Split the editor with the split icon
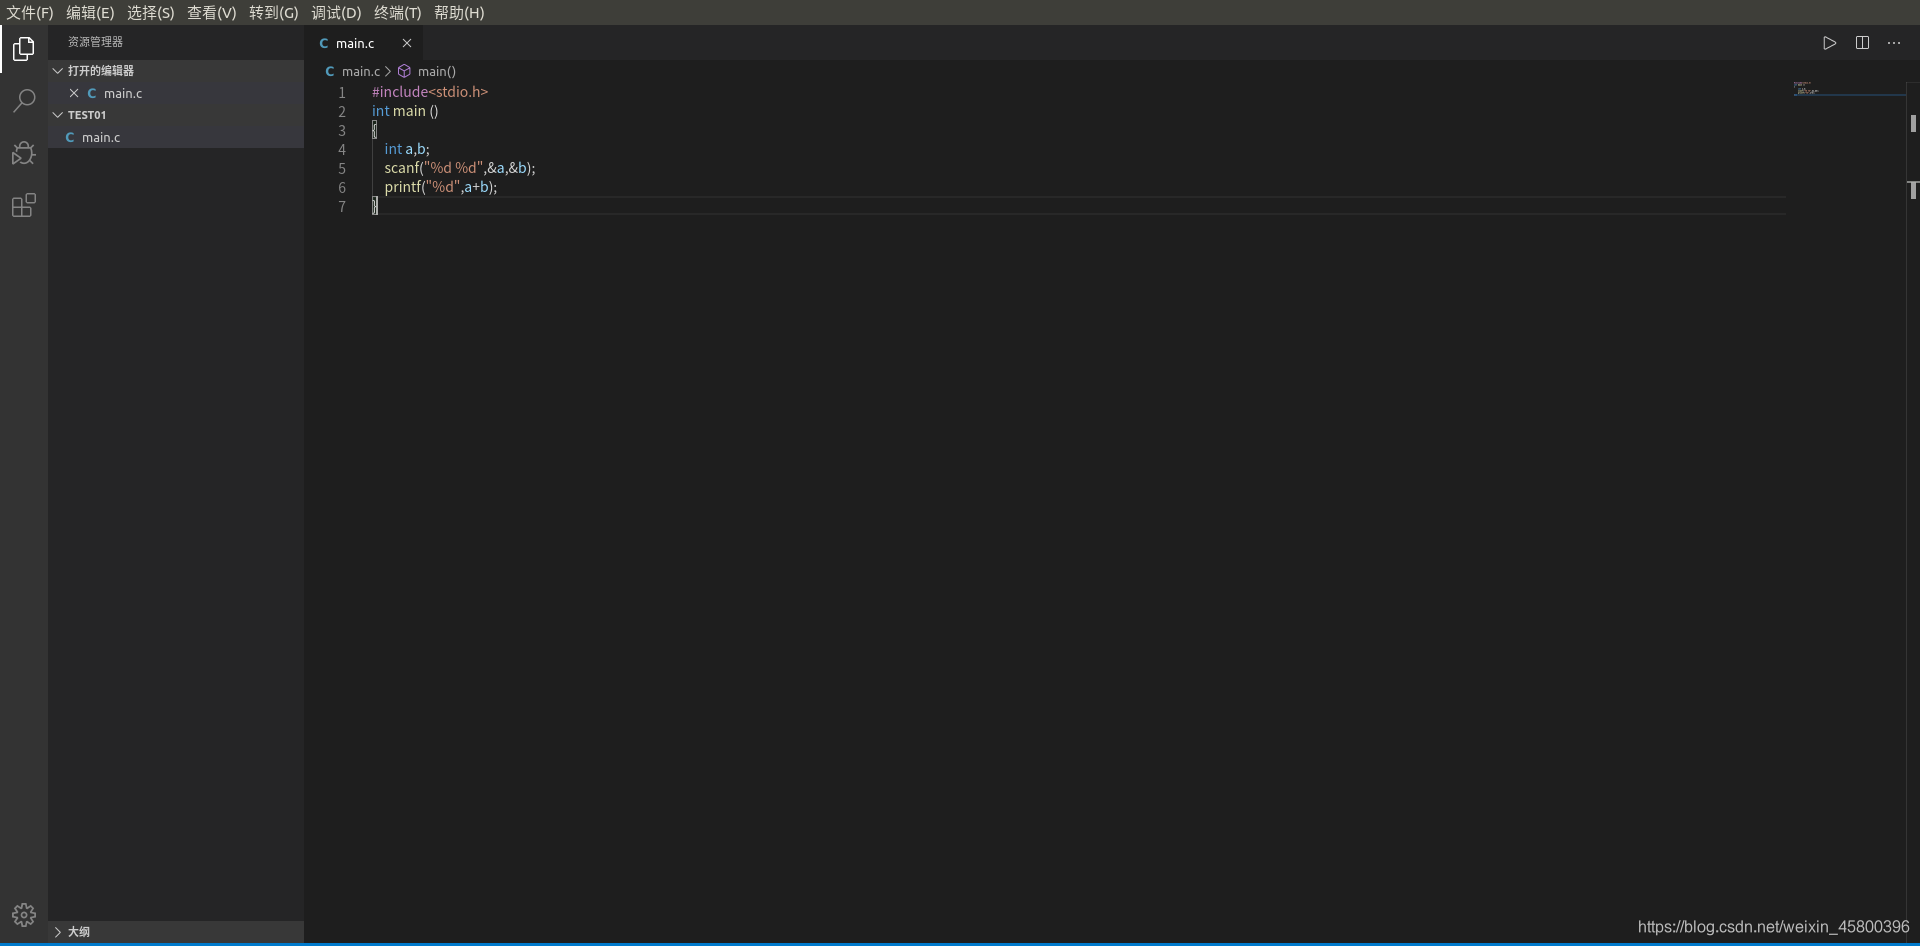 [x=1862, y=43]
